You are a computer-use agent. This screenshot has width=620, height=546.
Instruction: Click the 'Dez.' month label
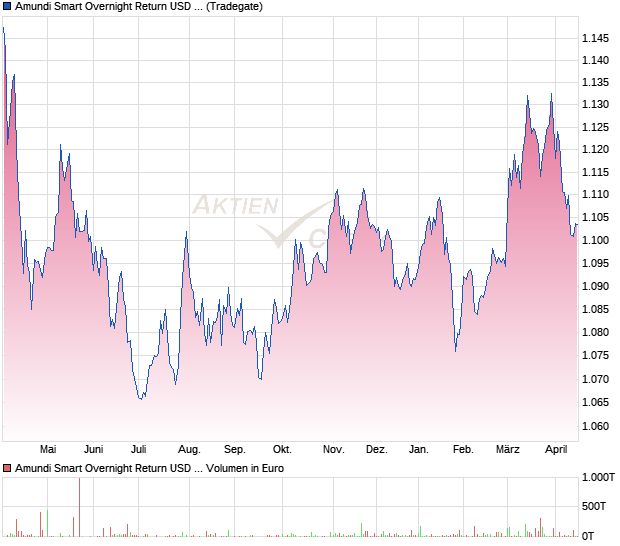coord(376,450)
